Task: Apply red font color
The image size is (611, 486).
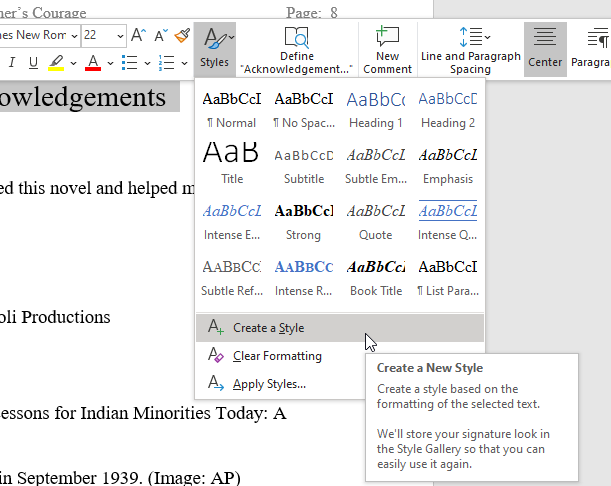Action: 93,62
